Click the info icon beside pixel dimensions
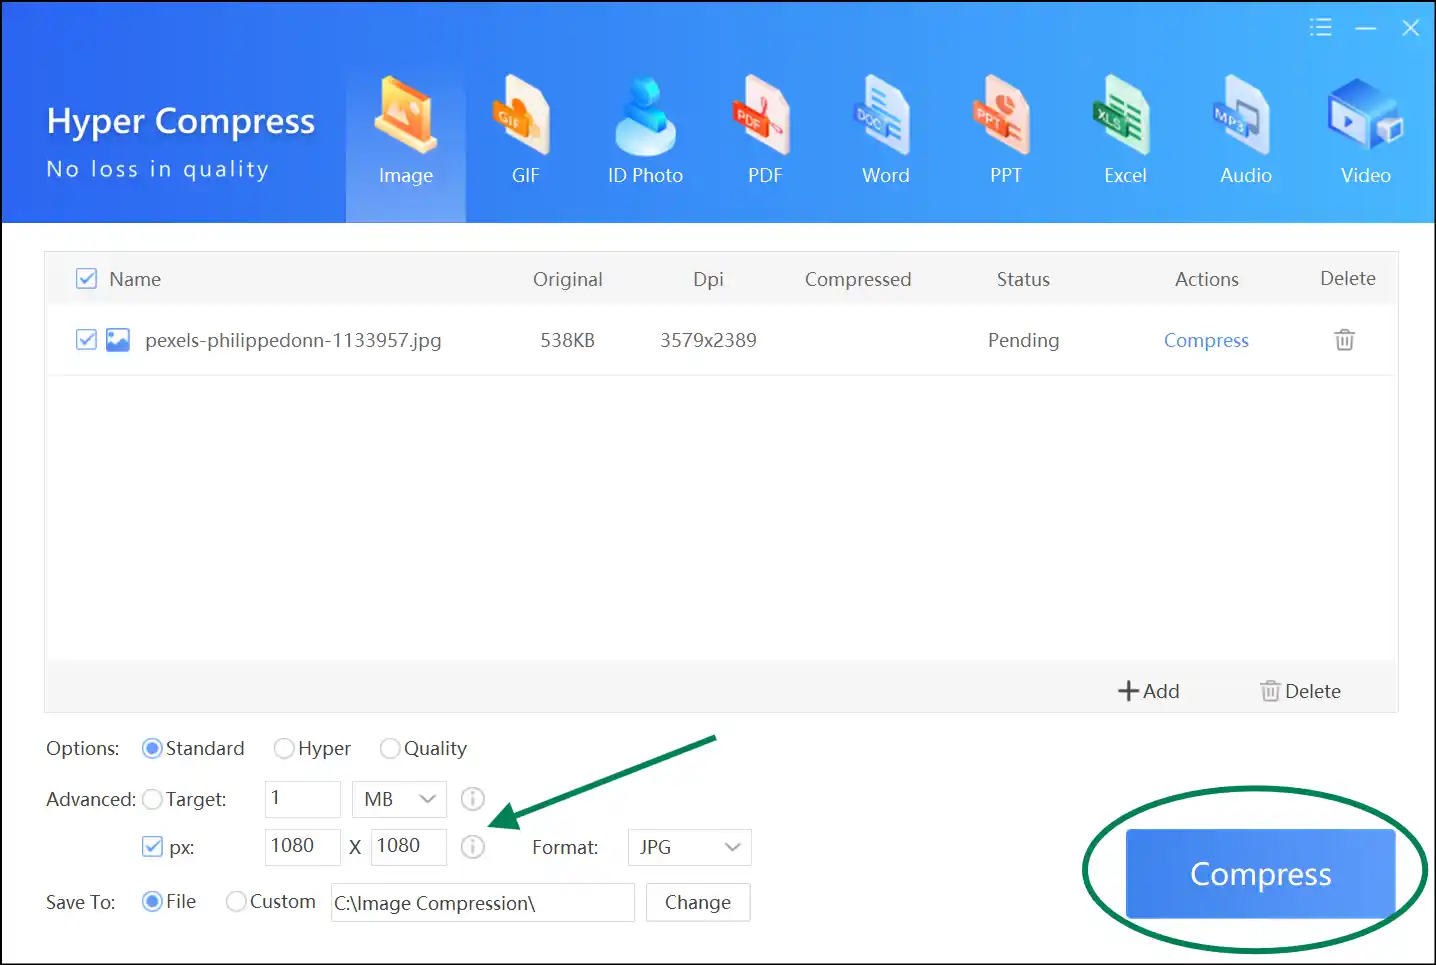Screen dimensions: 1436x965 473,847
